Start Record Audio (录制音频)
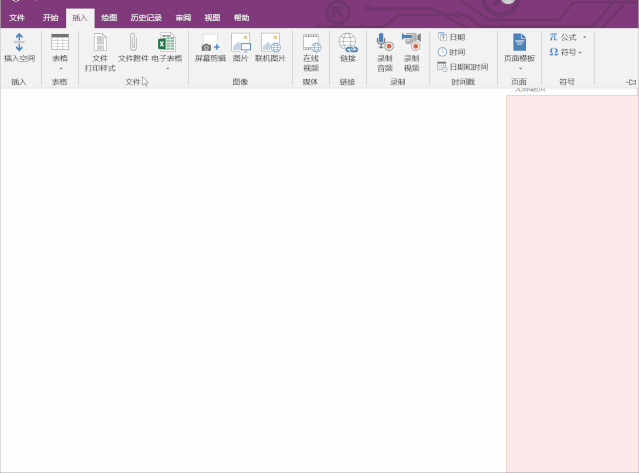Viewport: 639px width, 473px height. (x=385, y=51)
